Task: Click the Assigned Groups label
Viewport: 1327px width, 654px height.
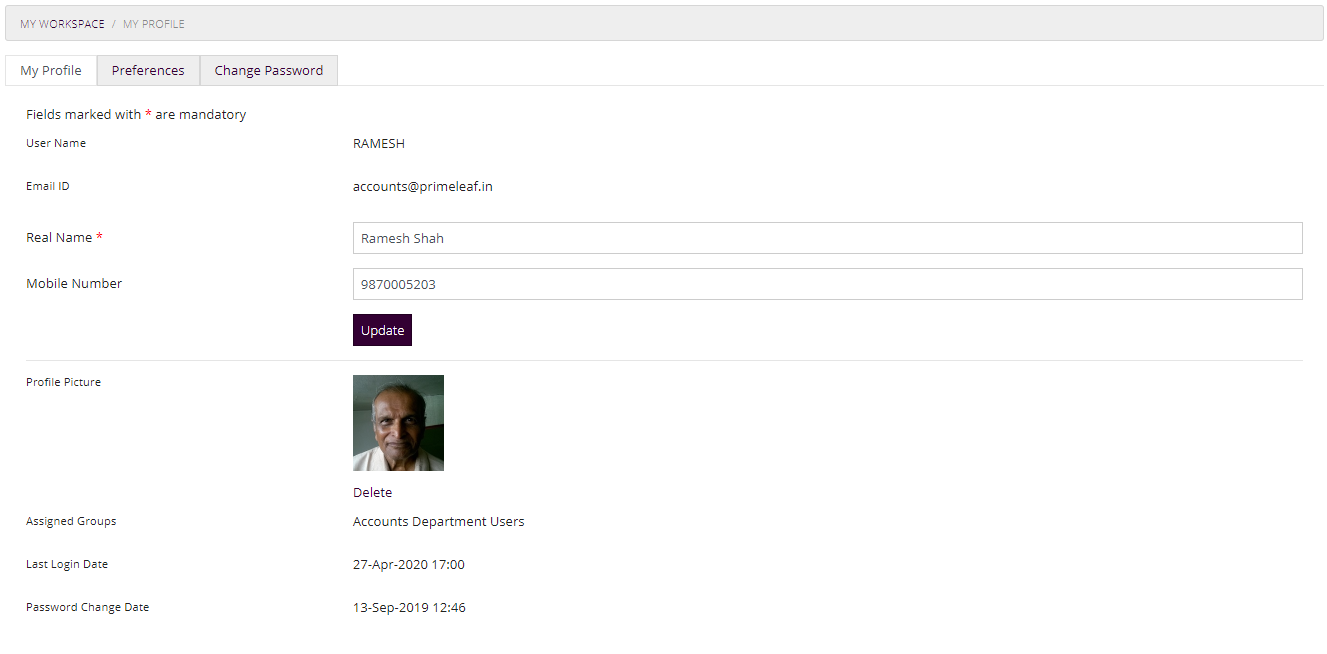Action: click(x=70, y=520)
